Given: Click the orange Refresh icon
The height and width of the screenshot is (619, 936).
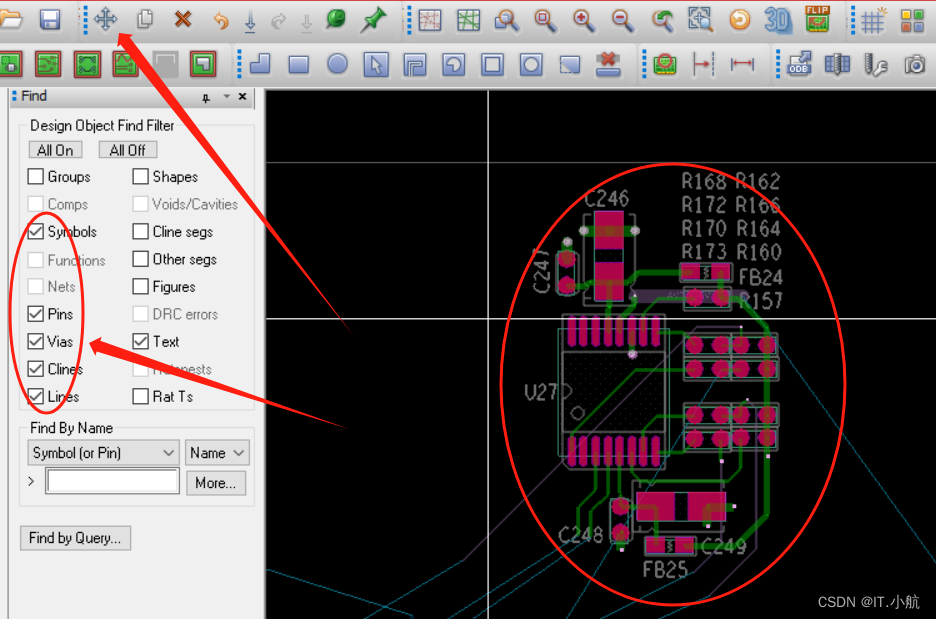Looking at the screenshot, I should click(740, 20).
